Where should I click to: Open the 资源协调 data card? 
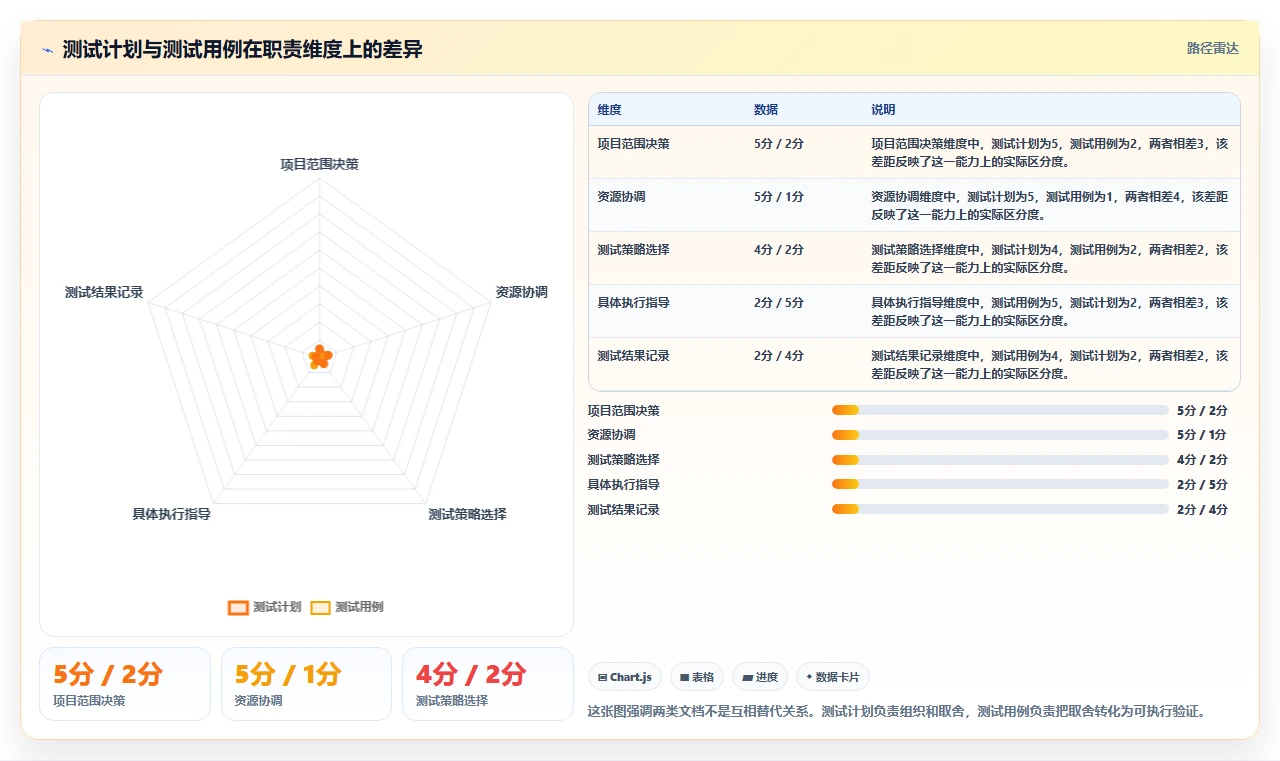306,684
